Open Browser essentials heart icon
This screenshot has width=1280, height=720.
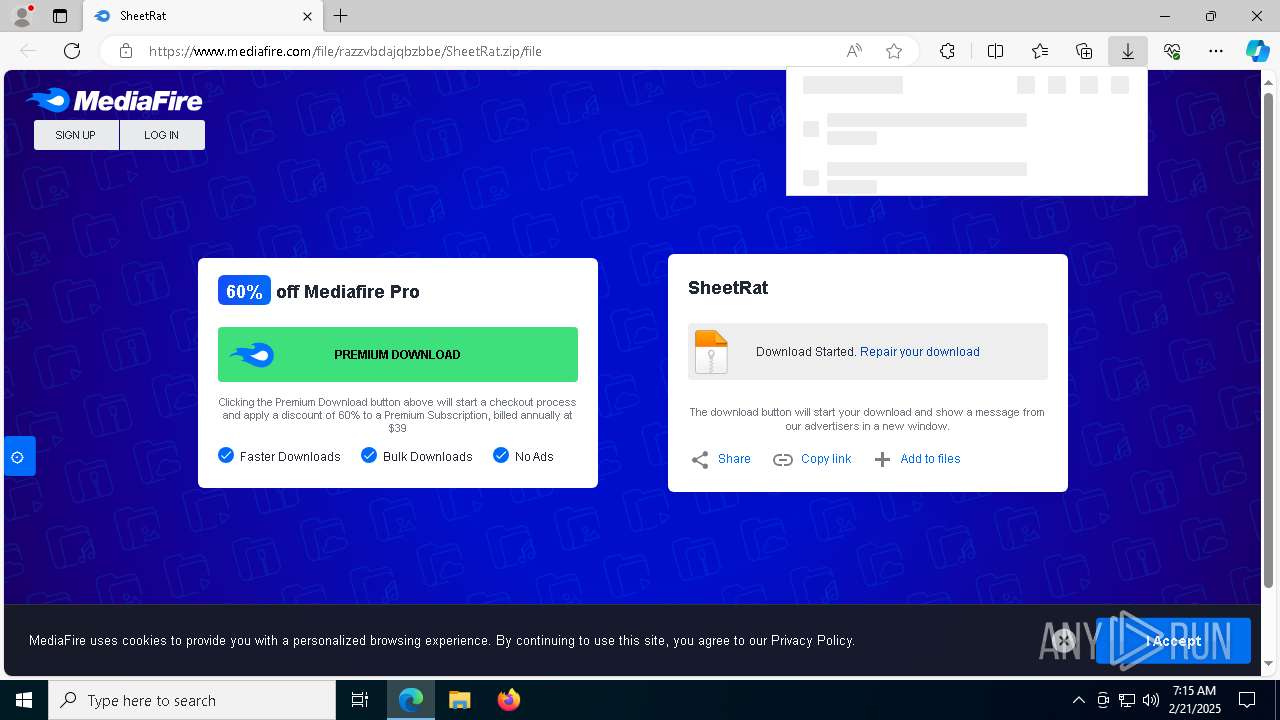[1172, 51]
